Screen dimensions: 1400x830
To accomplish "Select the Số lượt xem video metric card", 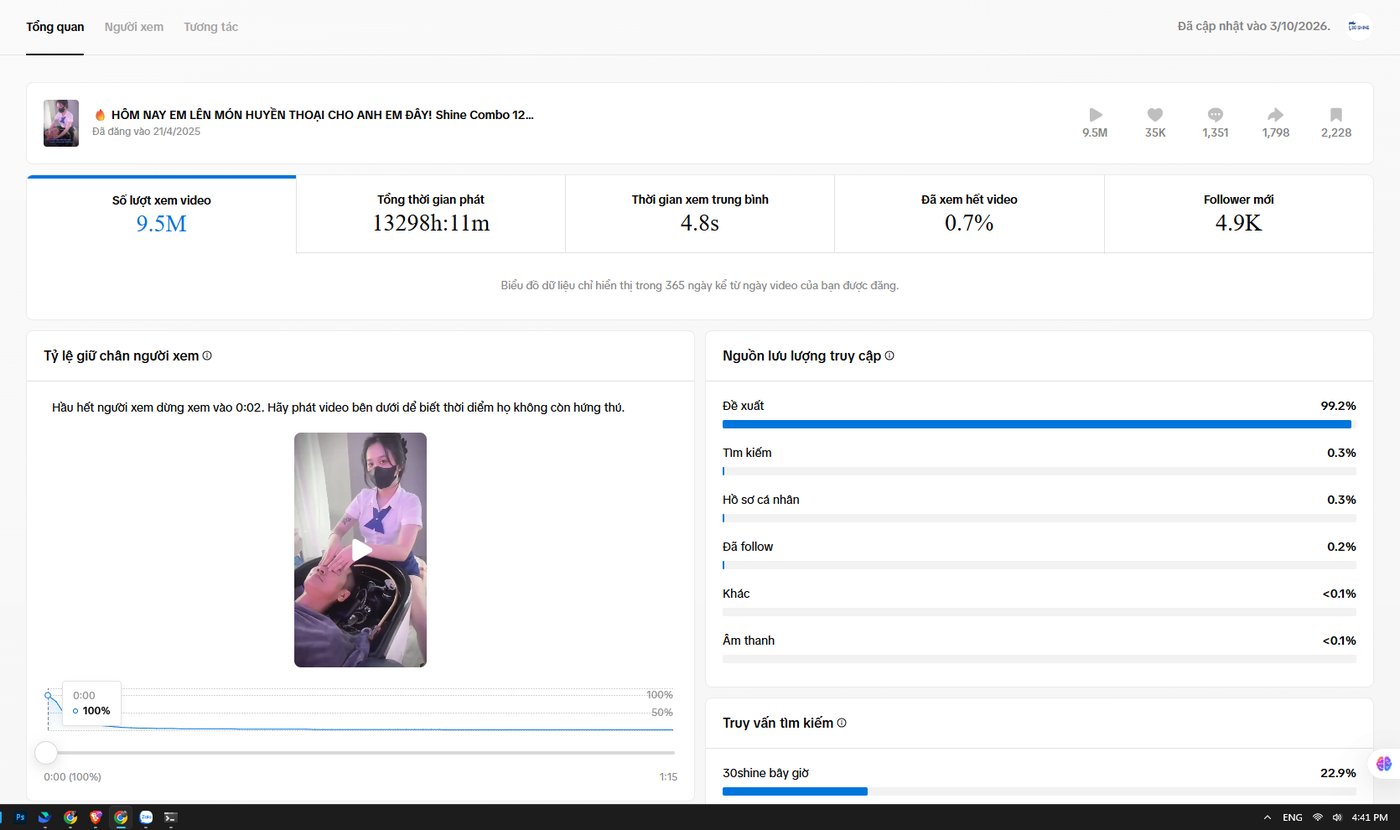I will click(162, 214).
